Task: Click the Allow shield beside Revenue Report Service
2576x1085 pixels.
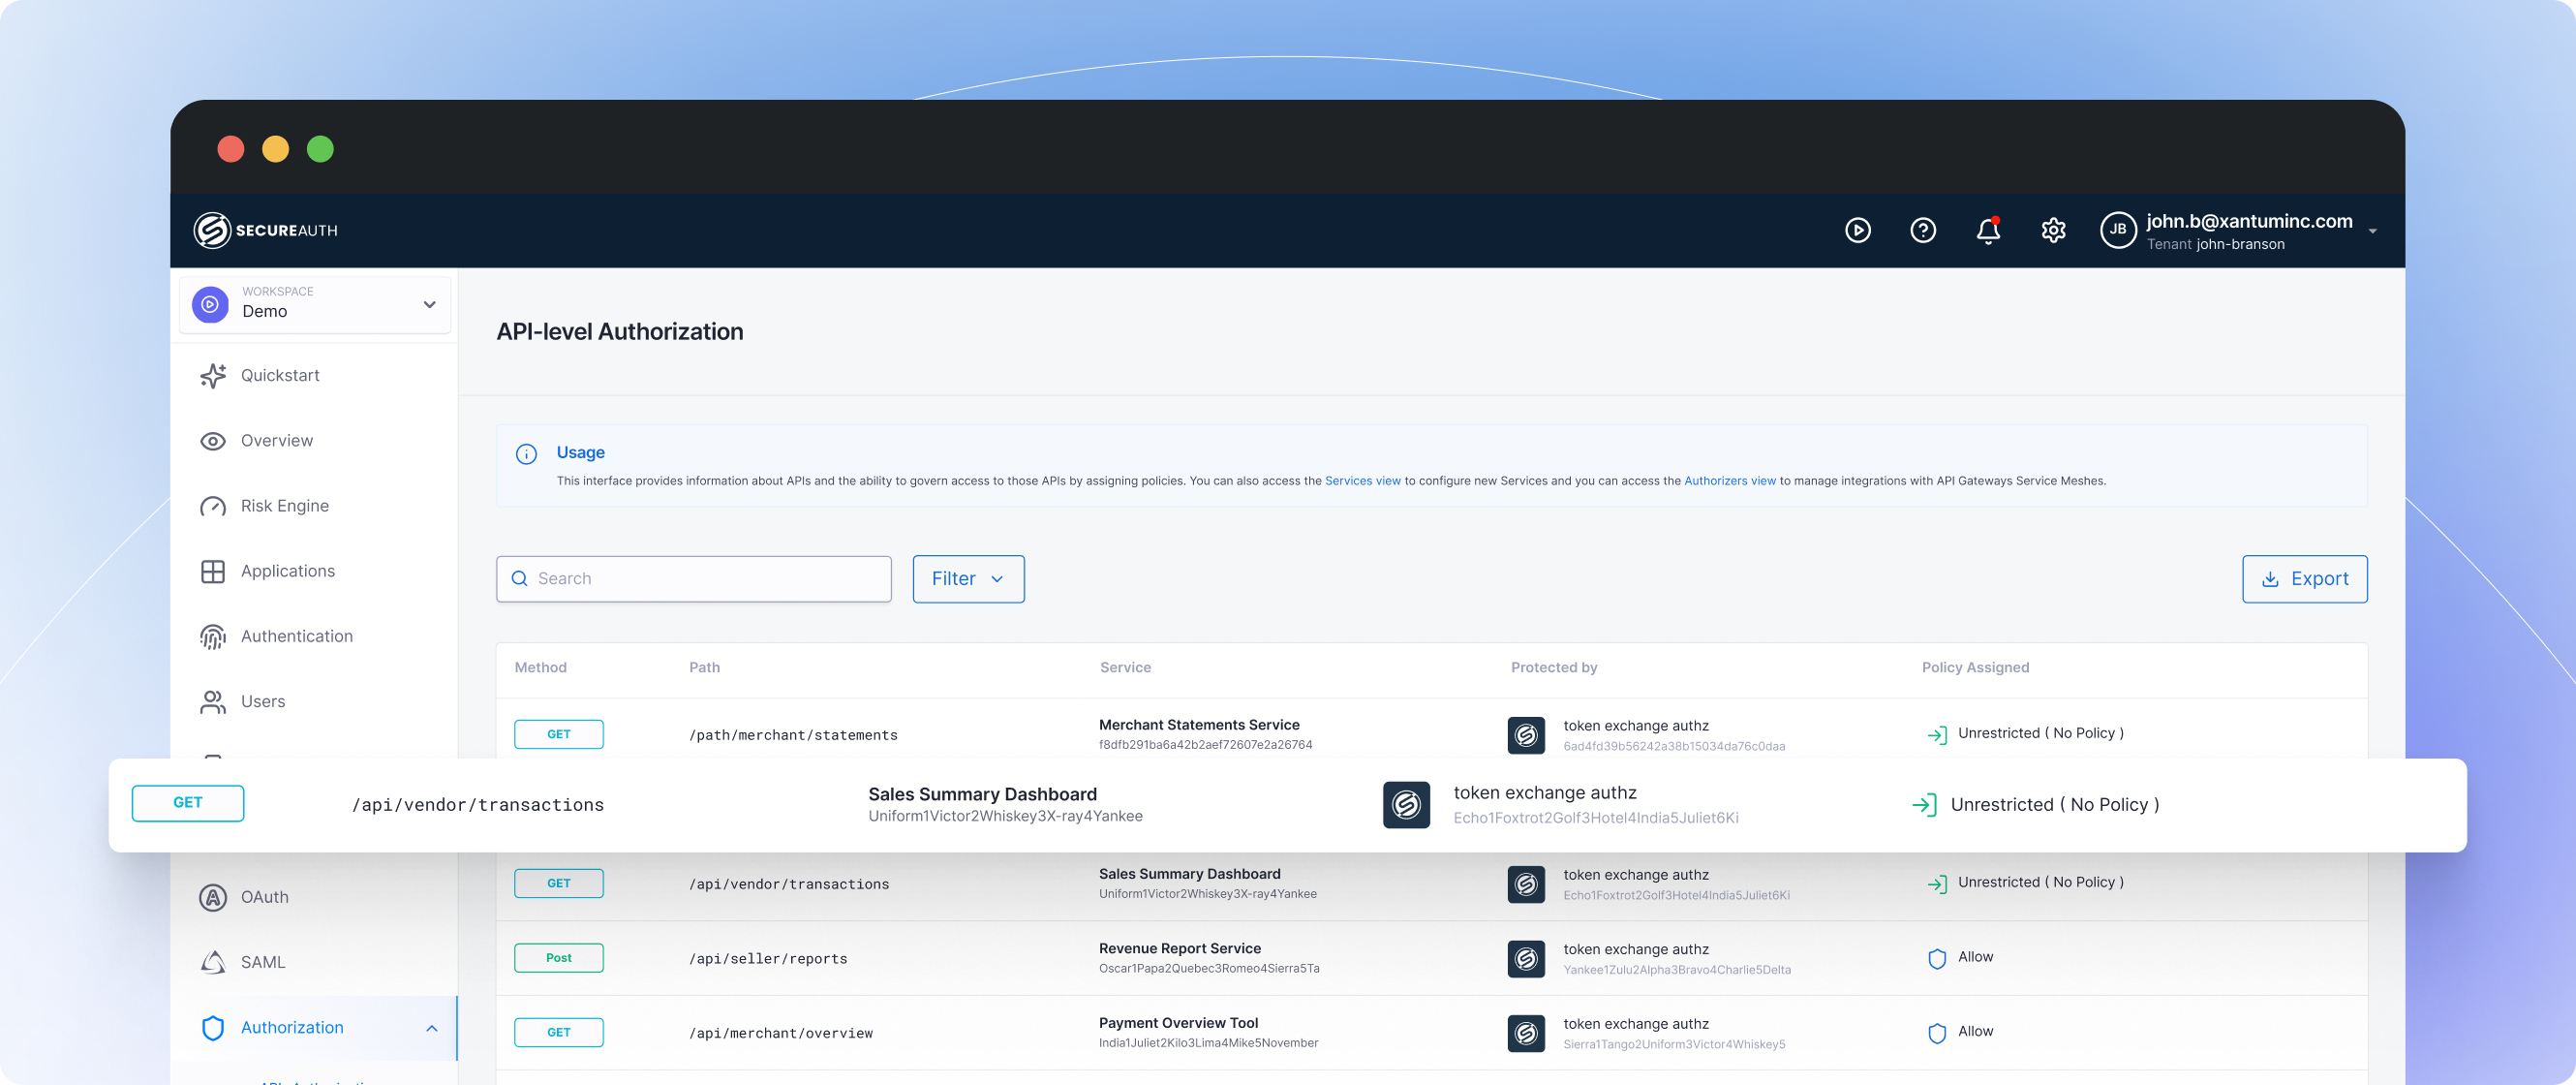Action: (1937, 958)
